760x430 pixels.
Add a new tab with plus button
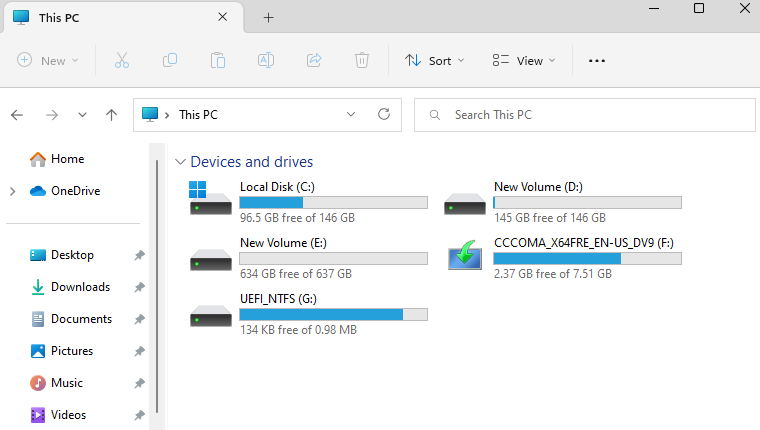coord(269,18)
